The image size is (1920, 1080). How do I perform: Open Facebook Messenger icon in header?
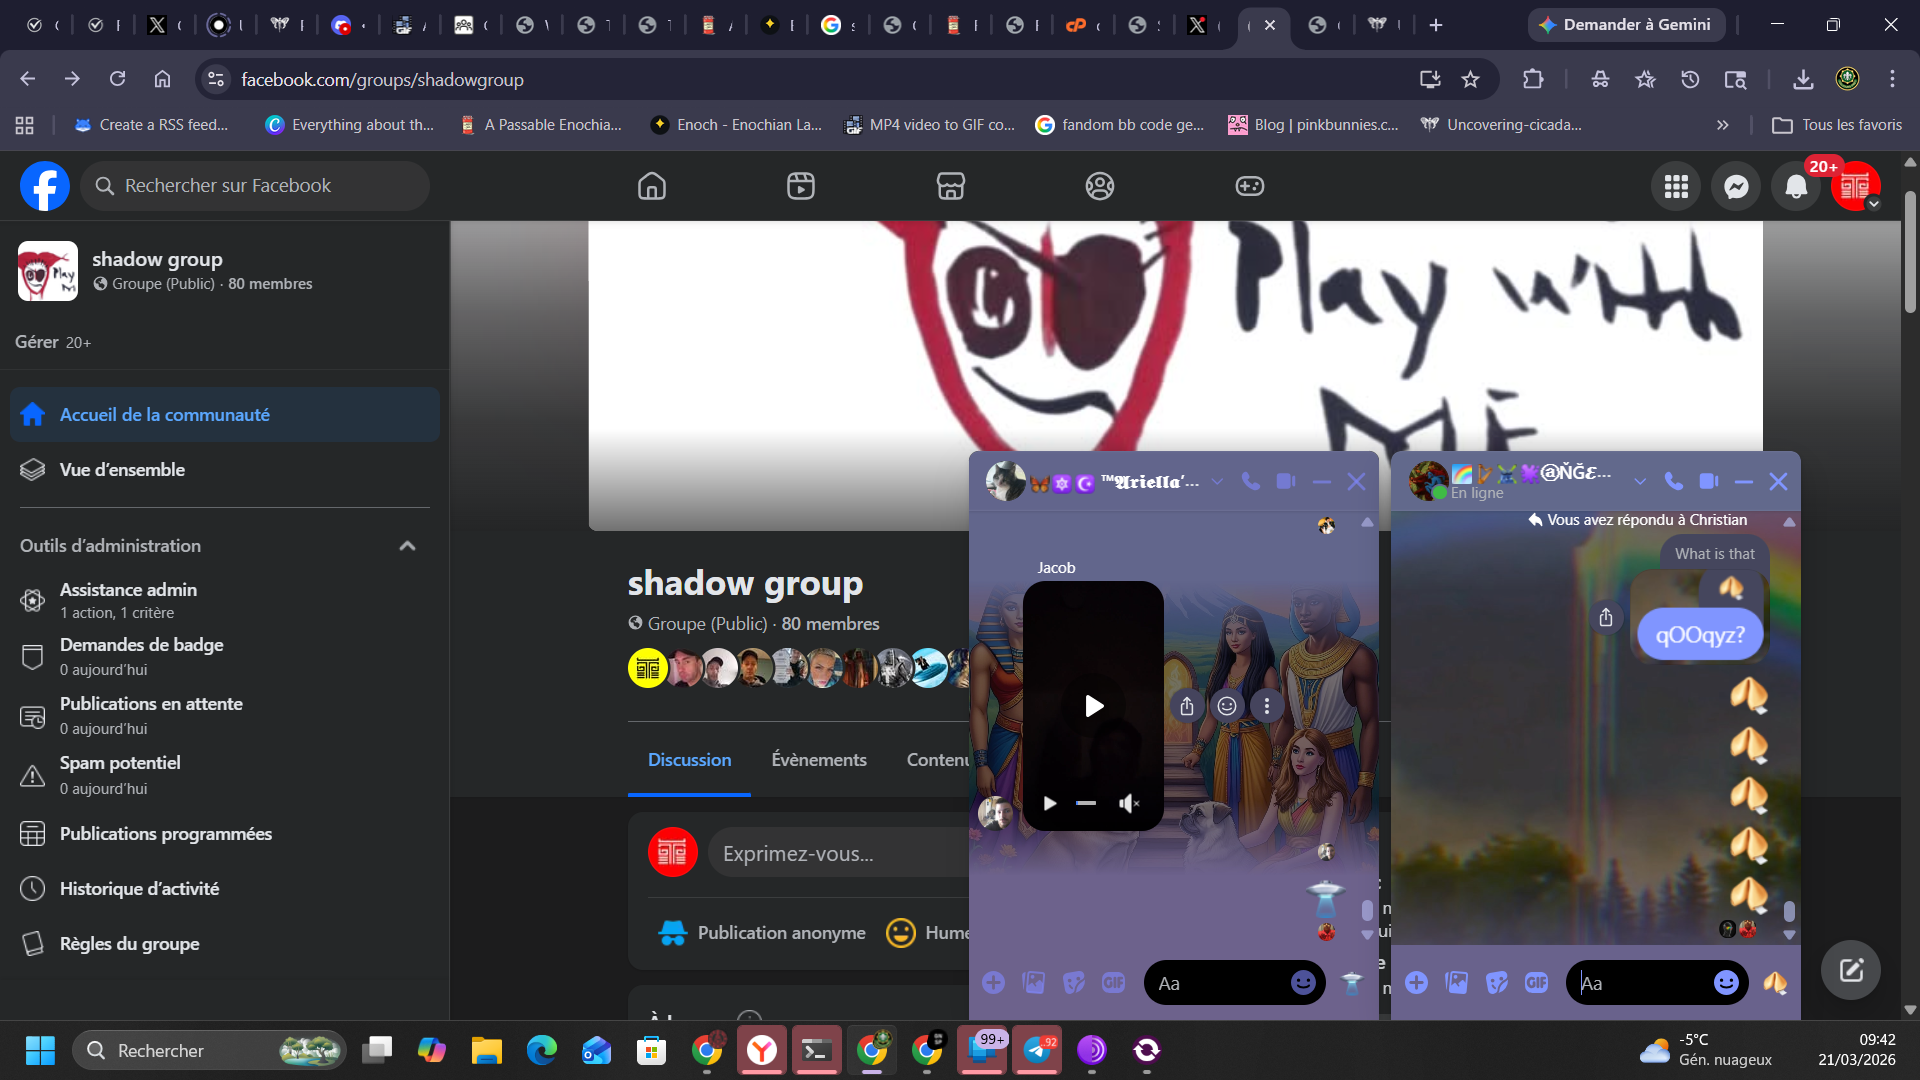[x=1736, y=186]
